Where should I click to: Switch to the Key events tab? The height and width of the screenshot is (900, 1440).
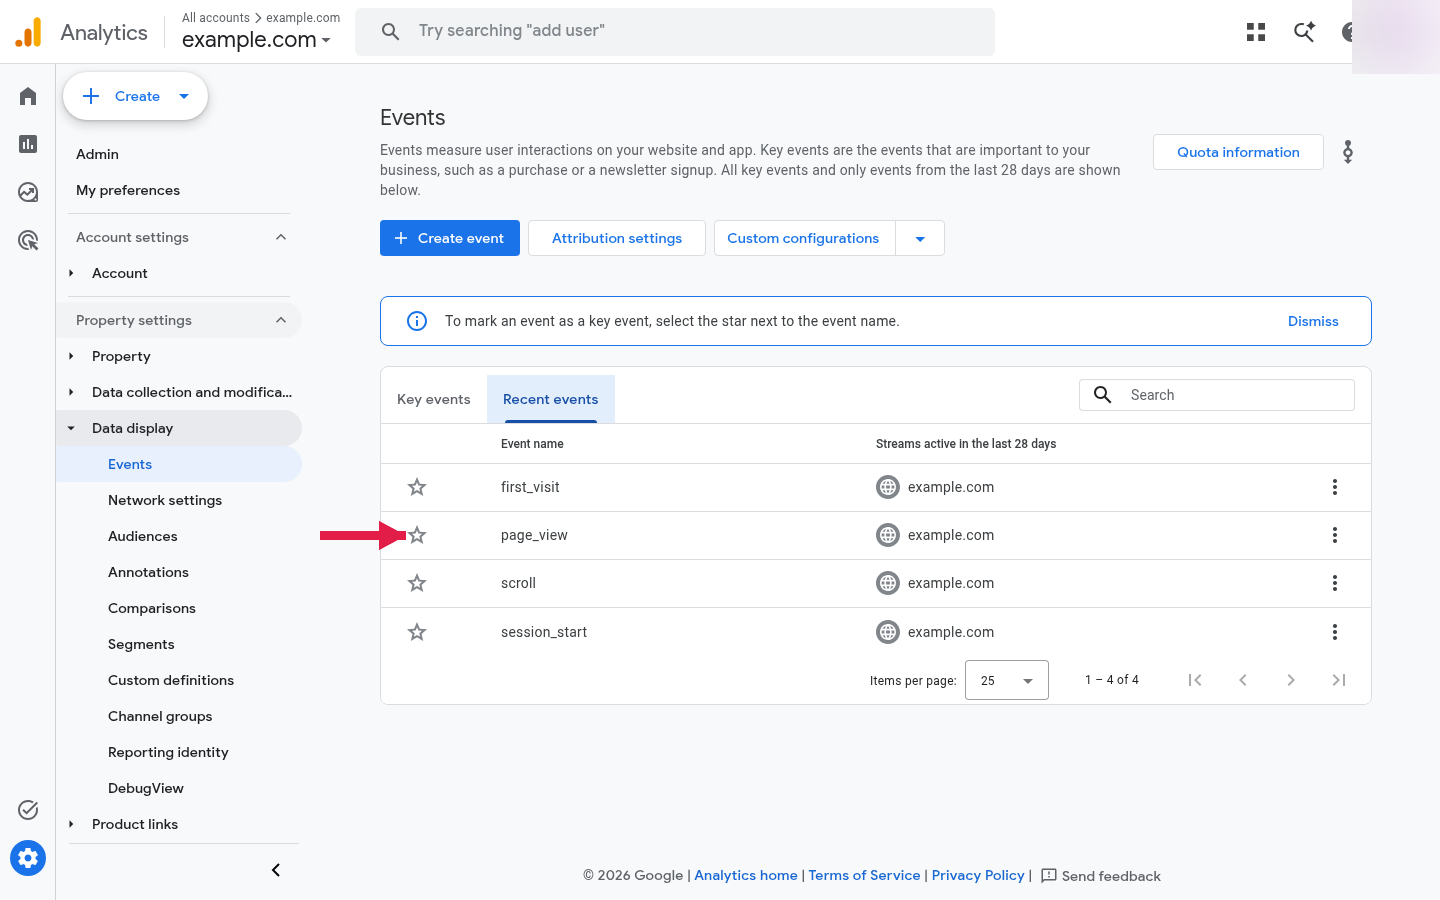click(x=433, y=399)
